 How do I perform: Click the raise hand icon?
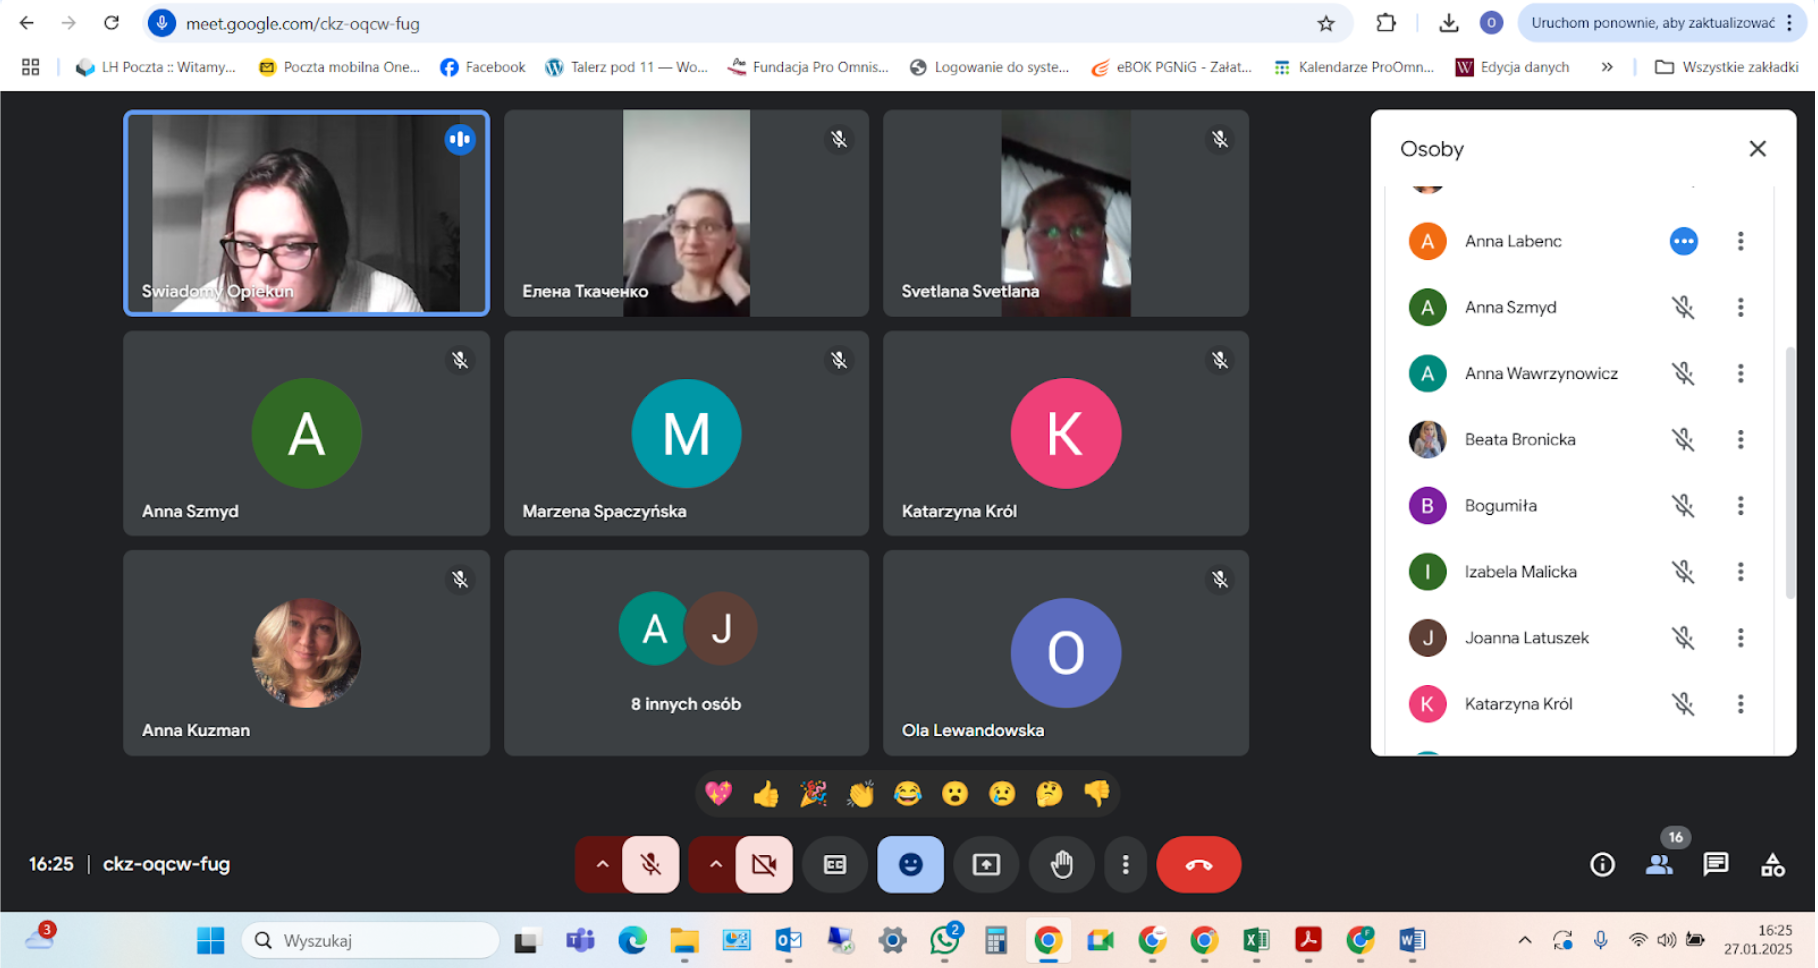coord(1061,864)
